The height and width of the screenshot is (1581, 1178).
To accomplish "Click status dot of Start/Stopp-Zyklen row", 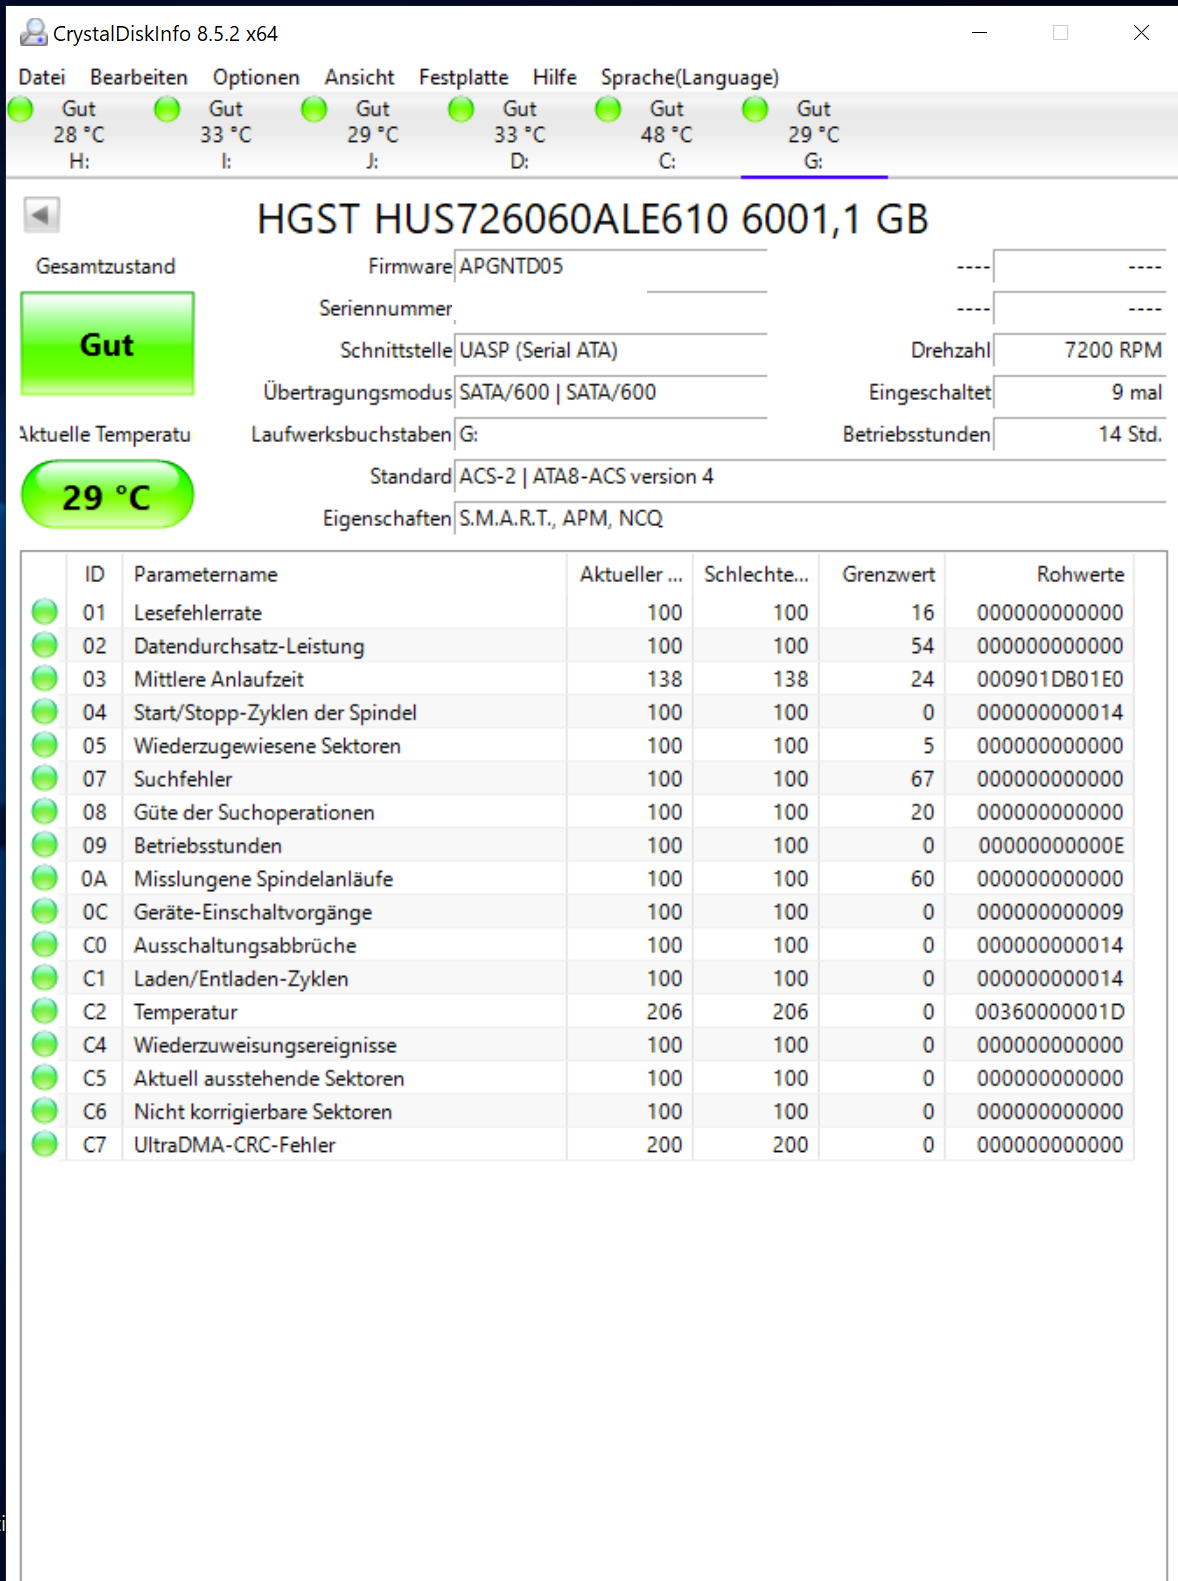I will [x=44, y=711].
